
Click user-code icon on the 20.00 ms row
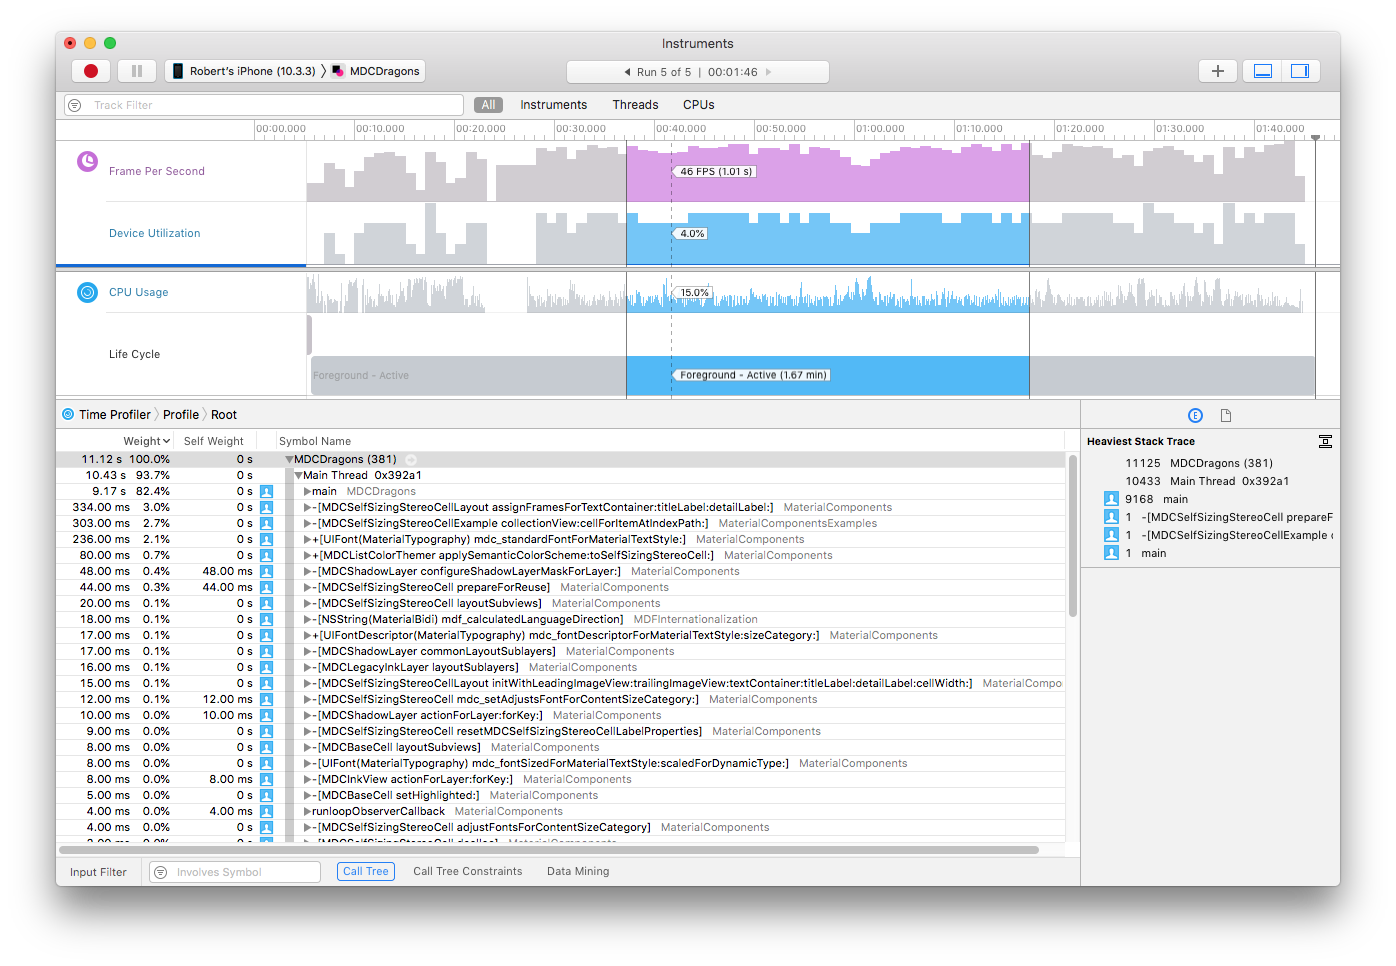click(x=266, y=604)
